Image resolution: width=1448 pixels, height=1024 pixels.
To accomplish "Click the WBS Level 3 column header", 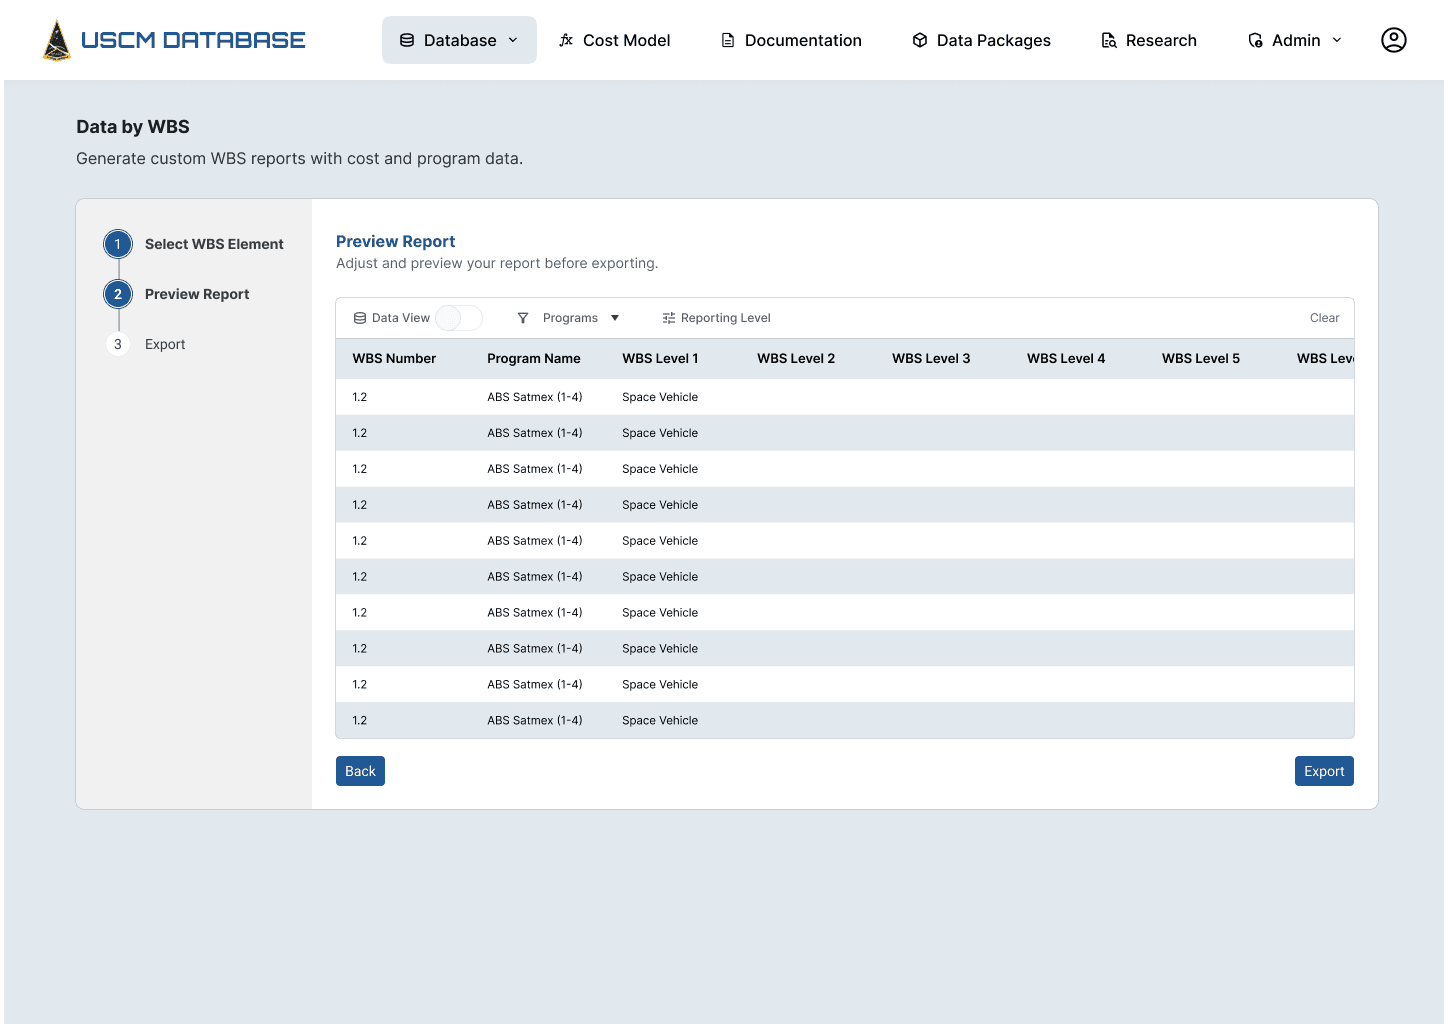I will [x=931, y=358].
